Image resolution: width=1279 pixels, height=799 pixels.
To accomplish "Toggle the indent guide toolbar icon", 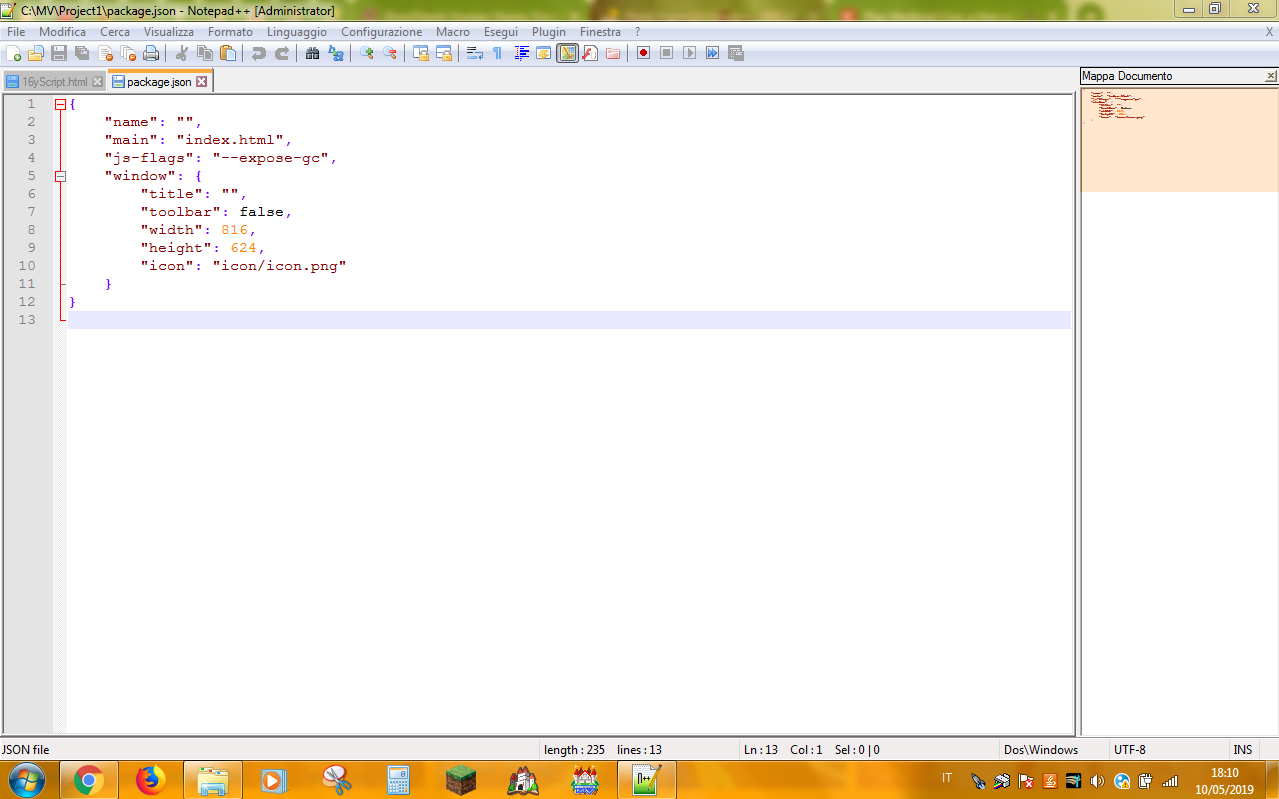I will coord(521,53).
